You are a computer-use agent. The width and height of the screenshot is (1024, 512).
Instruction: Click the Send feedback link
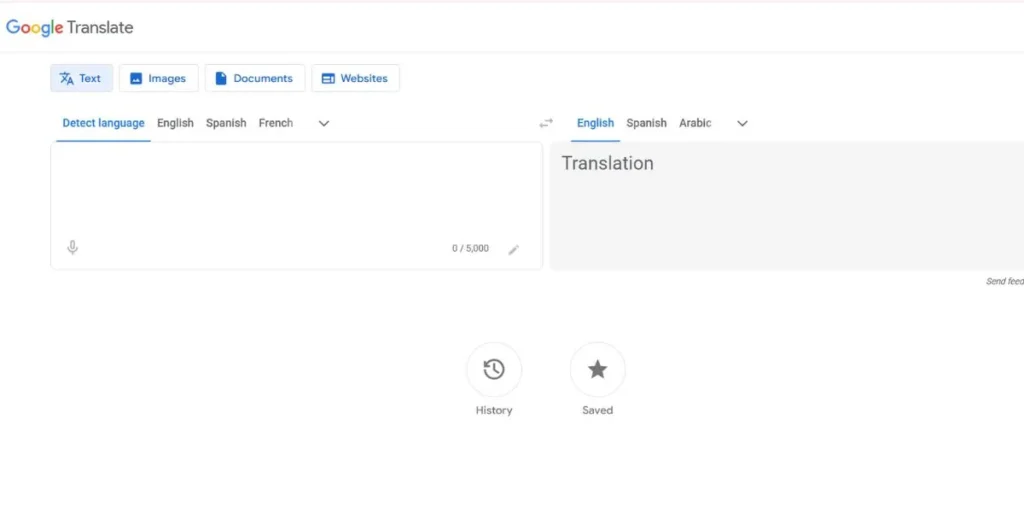[1004, 281]
